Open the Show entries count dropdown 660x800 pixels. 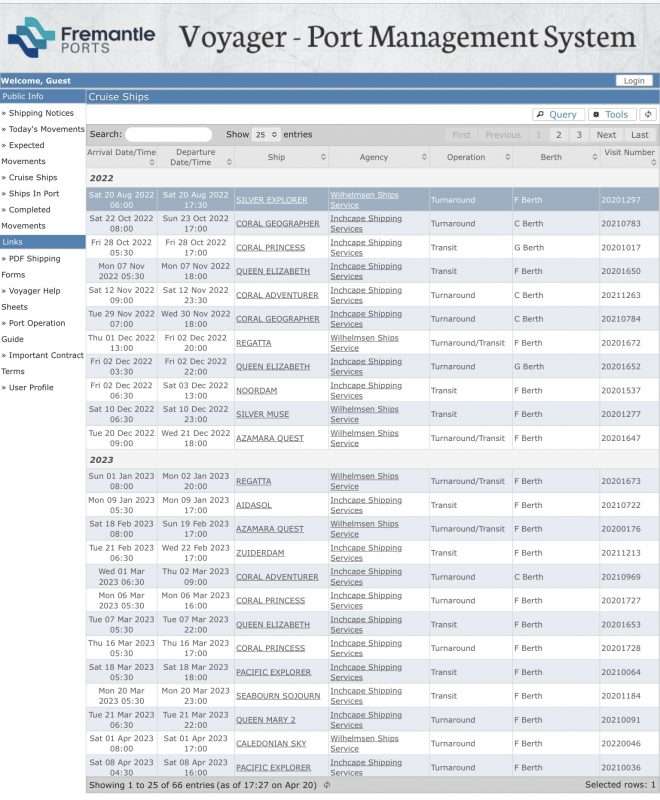point(266,135)
